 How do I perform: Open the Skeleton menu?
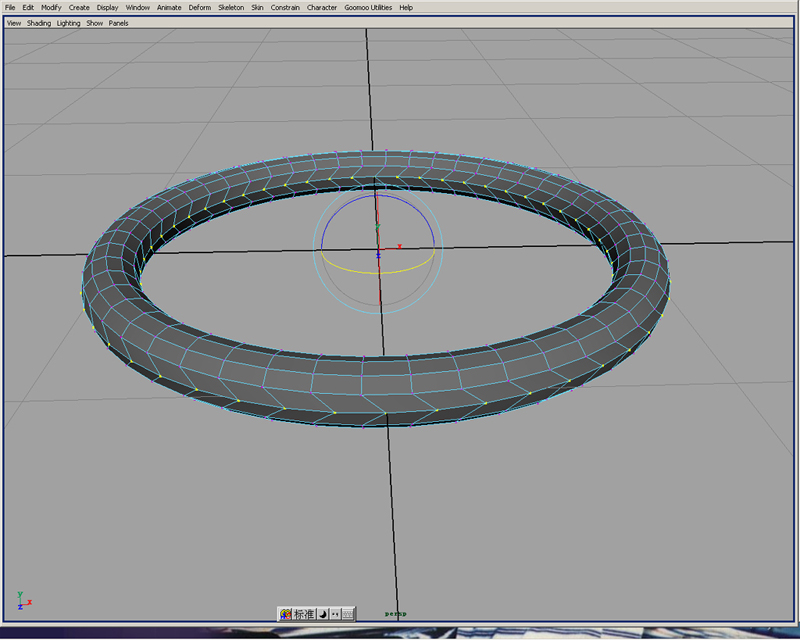(x=231, y=8)
